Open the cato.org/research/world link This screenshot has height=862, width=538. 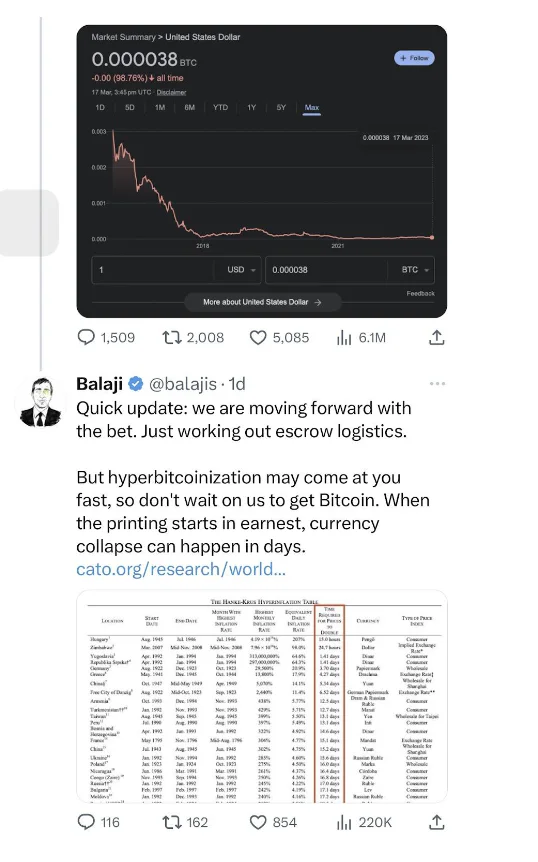pos(181,569)
